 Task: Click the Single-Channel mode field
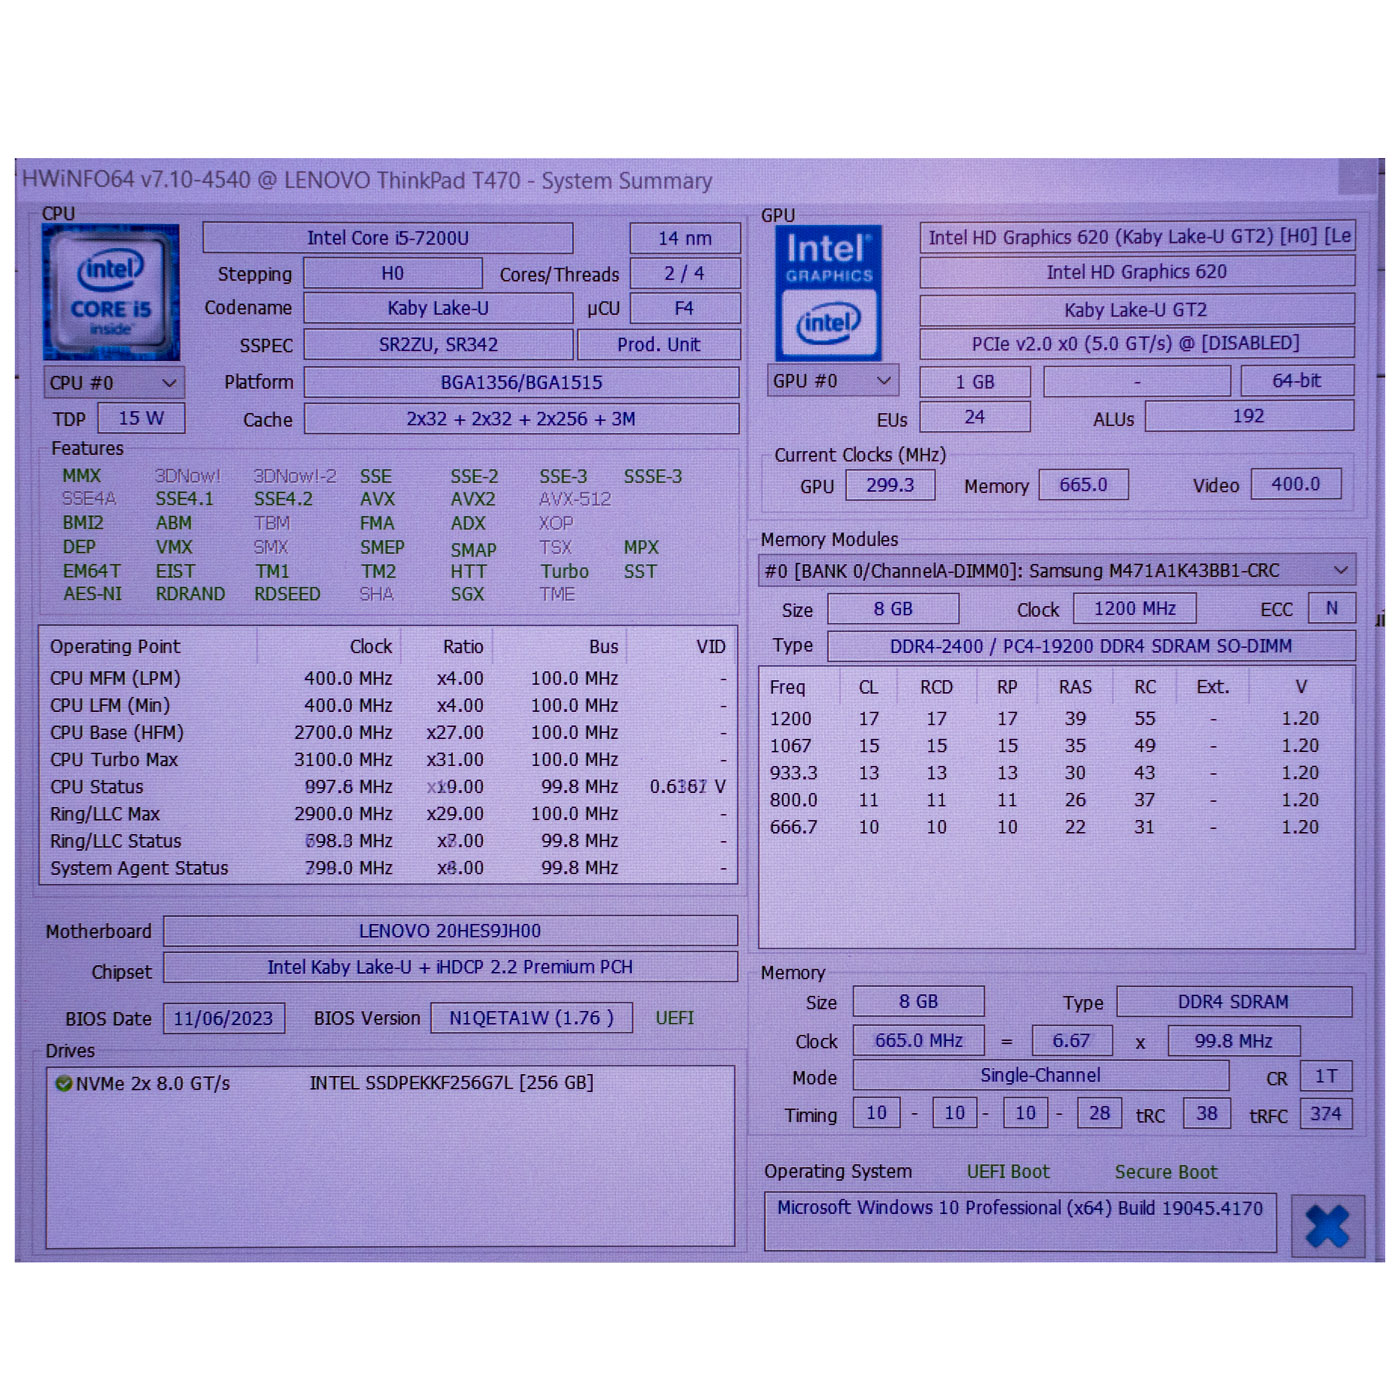click(x=1040, y=1076)
